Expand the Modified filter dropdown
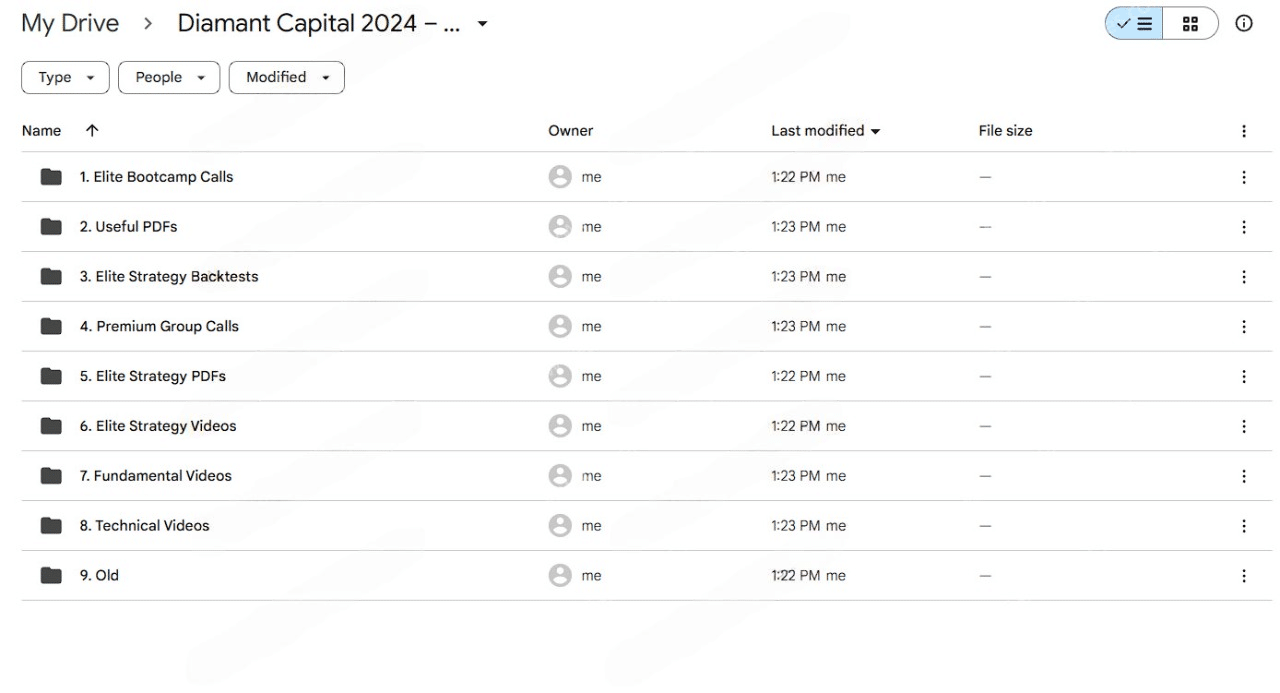Viewport: 1280px width, 693px height. point(286,78)
